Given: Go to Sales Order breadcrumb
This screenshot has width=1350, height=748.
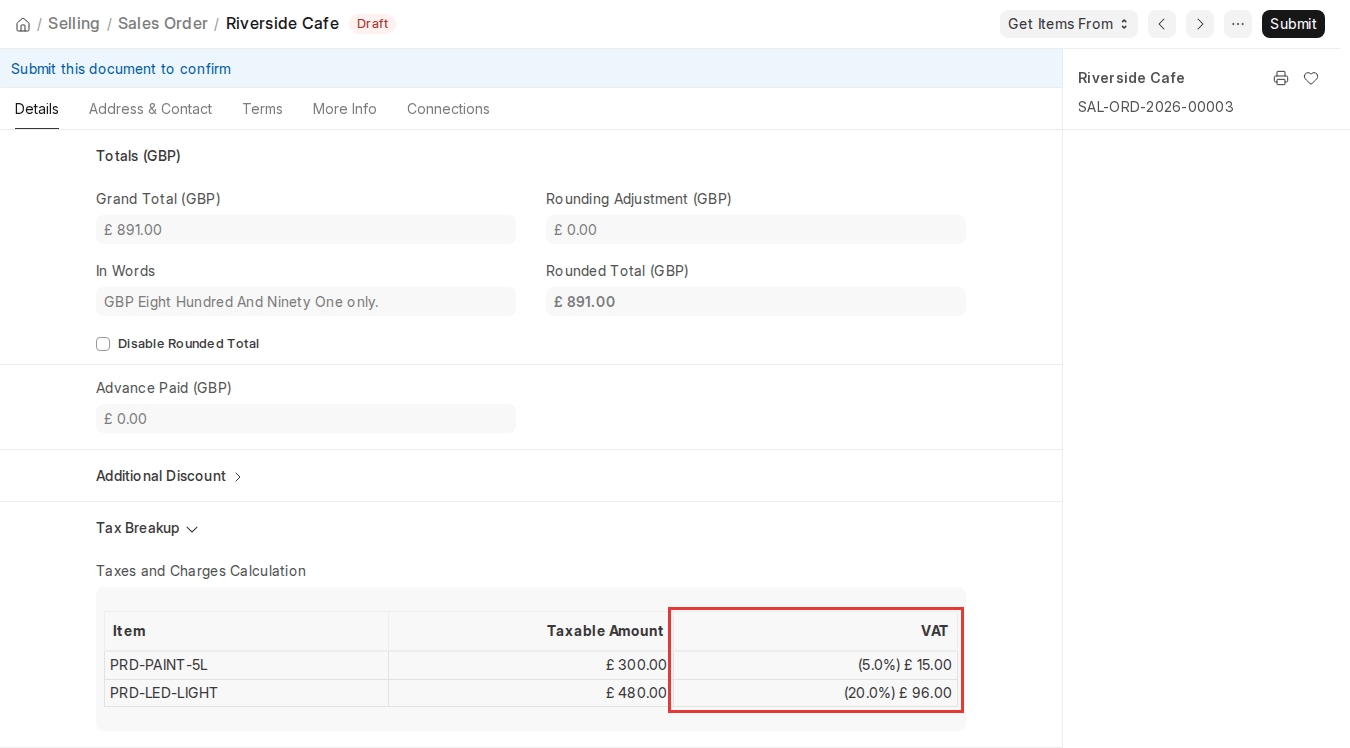Looking at the screenshot, I should pyautogui.click(x=163, y=23).
